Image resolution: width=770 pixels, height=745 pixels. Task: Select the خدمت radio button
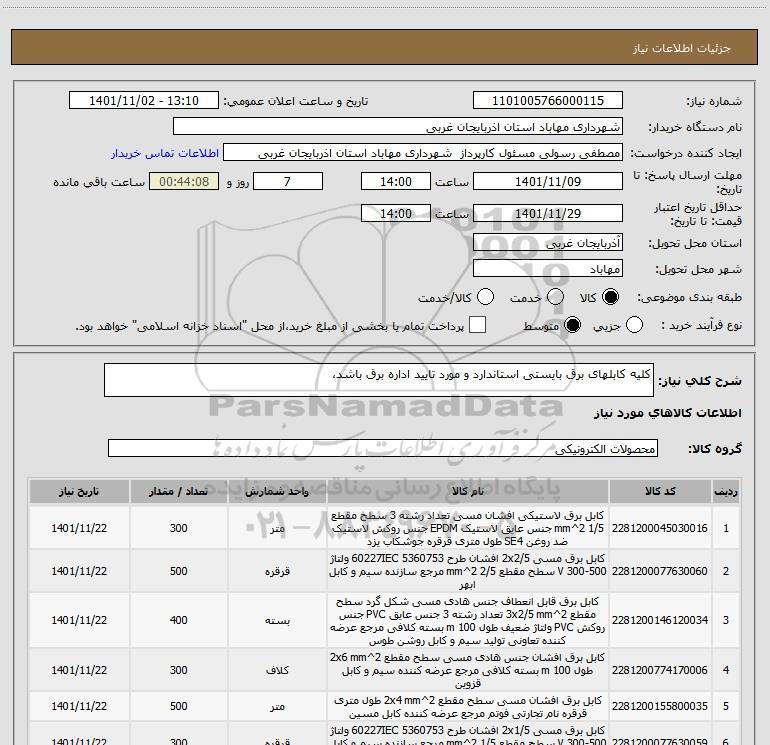[555, 297]
